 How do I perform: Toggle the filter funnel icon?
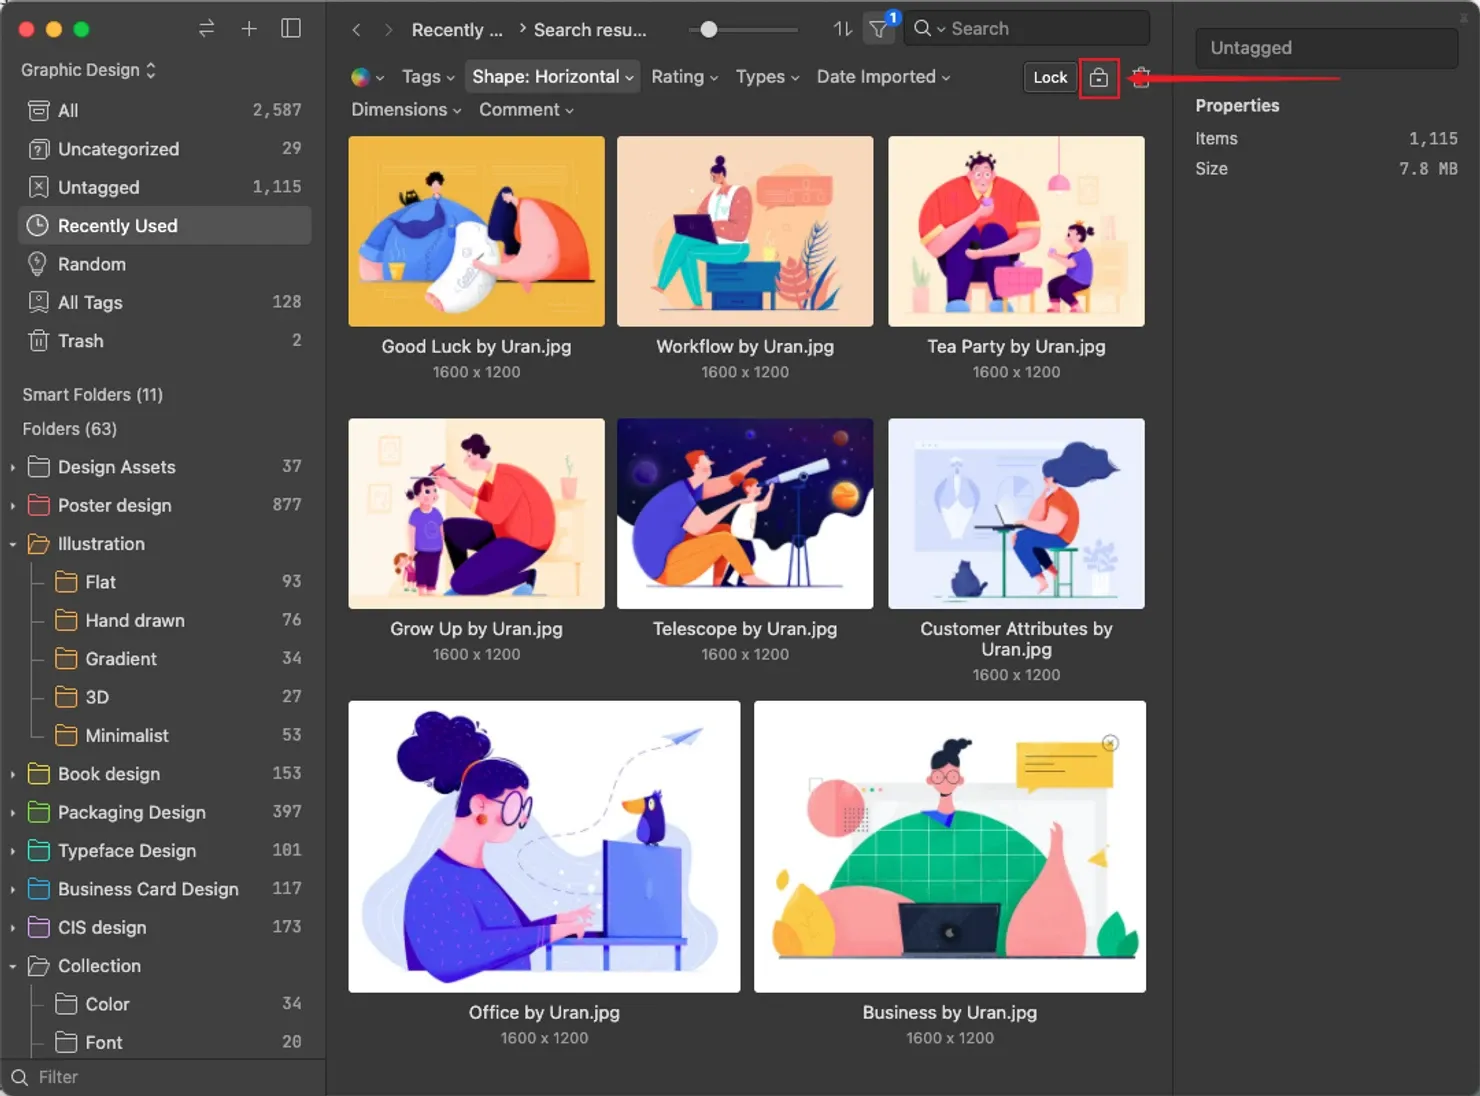point(878,29)
